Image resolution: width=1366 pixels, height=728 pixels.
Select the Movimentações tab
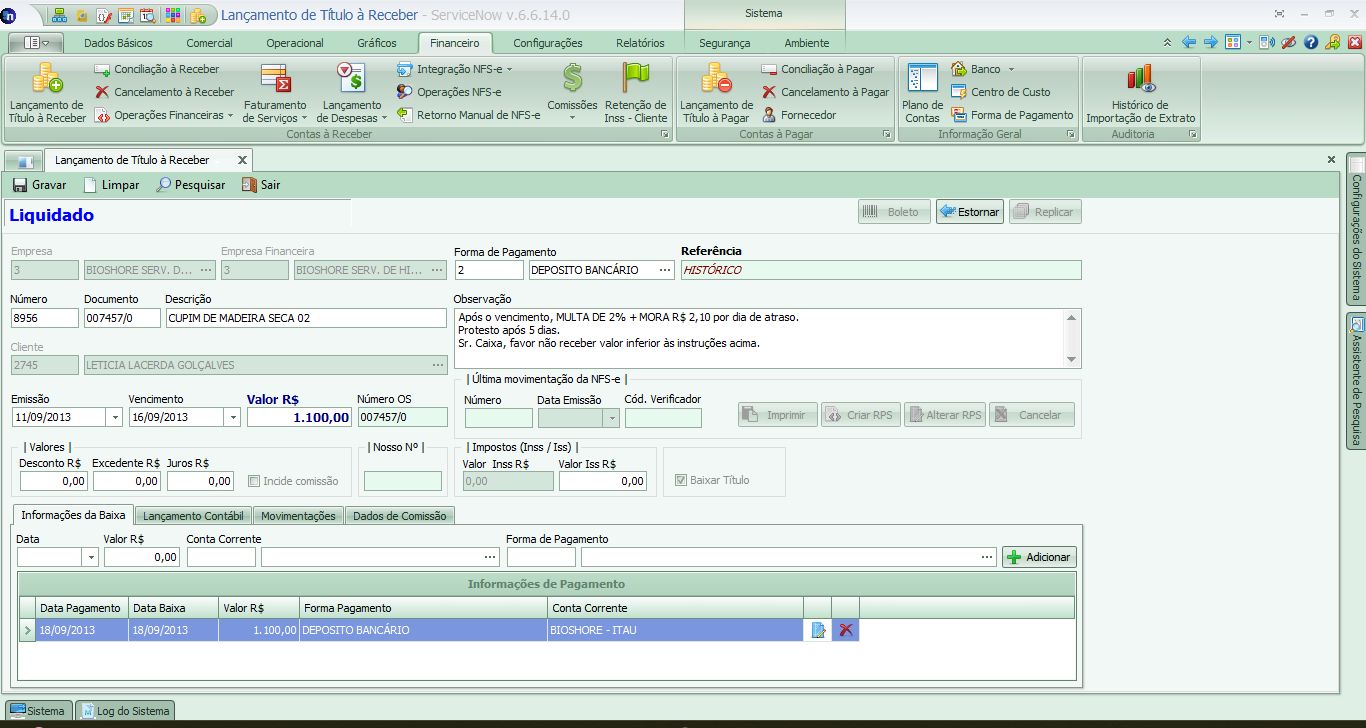(x=298, y=516)
